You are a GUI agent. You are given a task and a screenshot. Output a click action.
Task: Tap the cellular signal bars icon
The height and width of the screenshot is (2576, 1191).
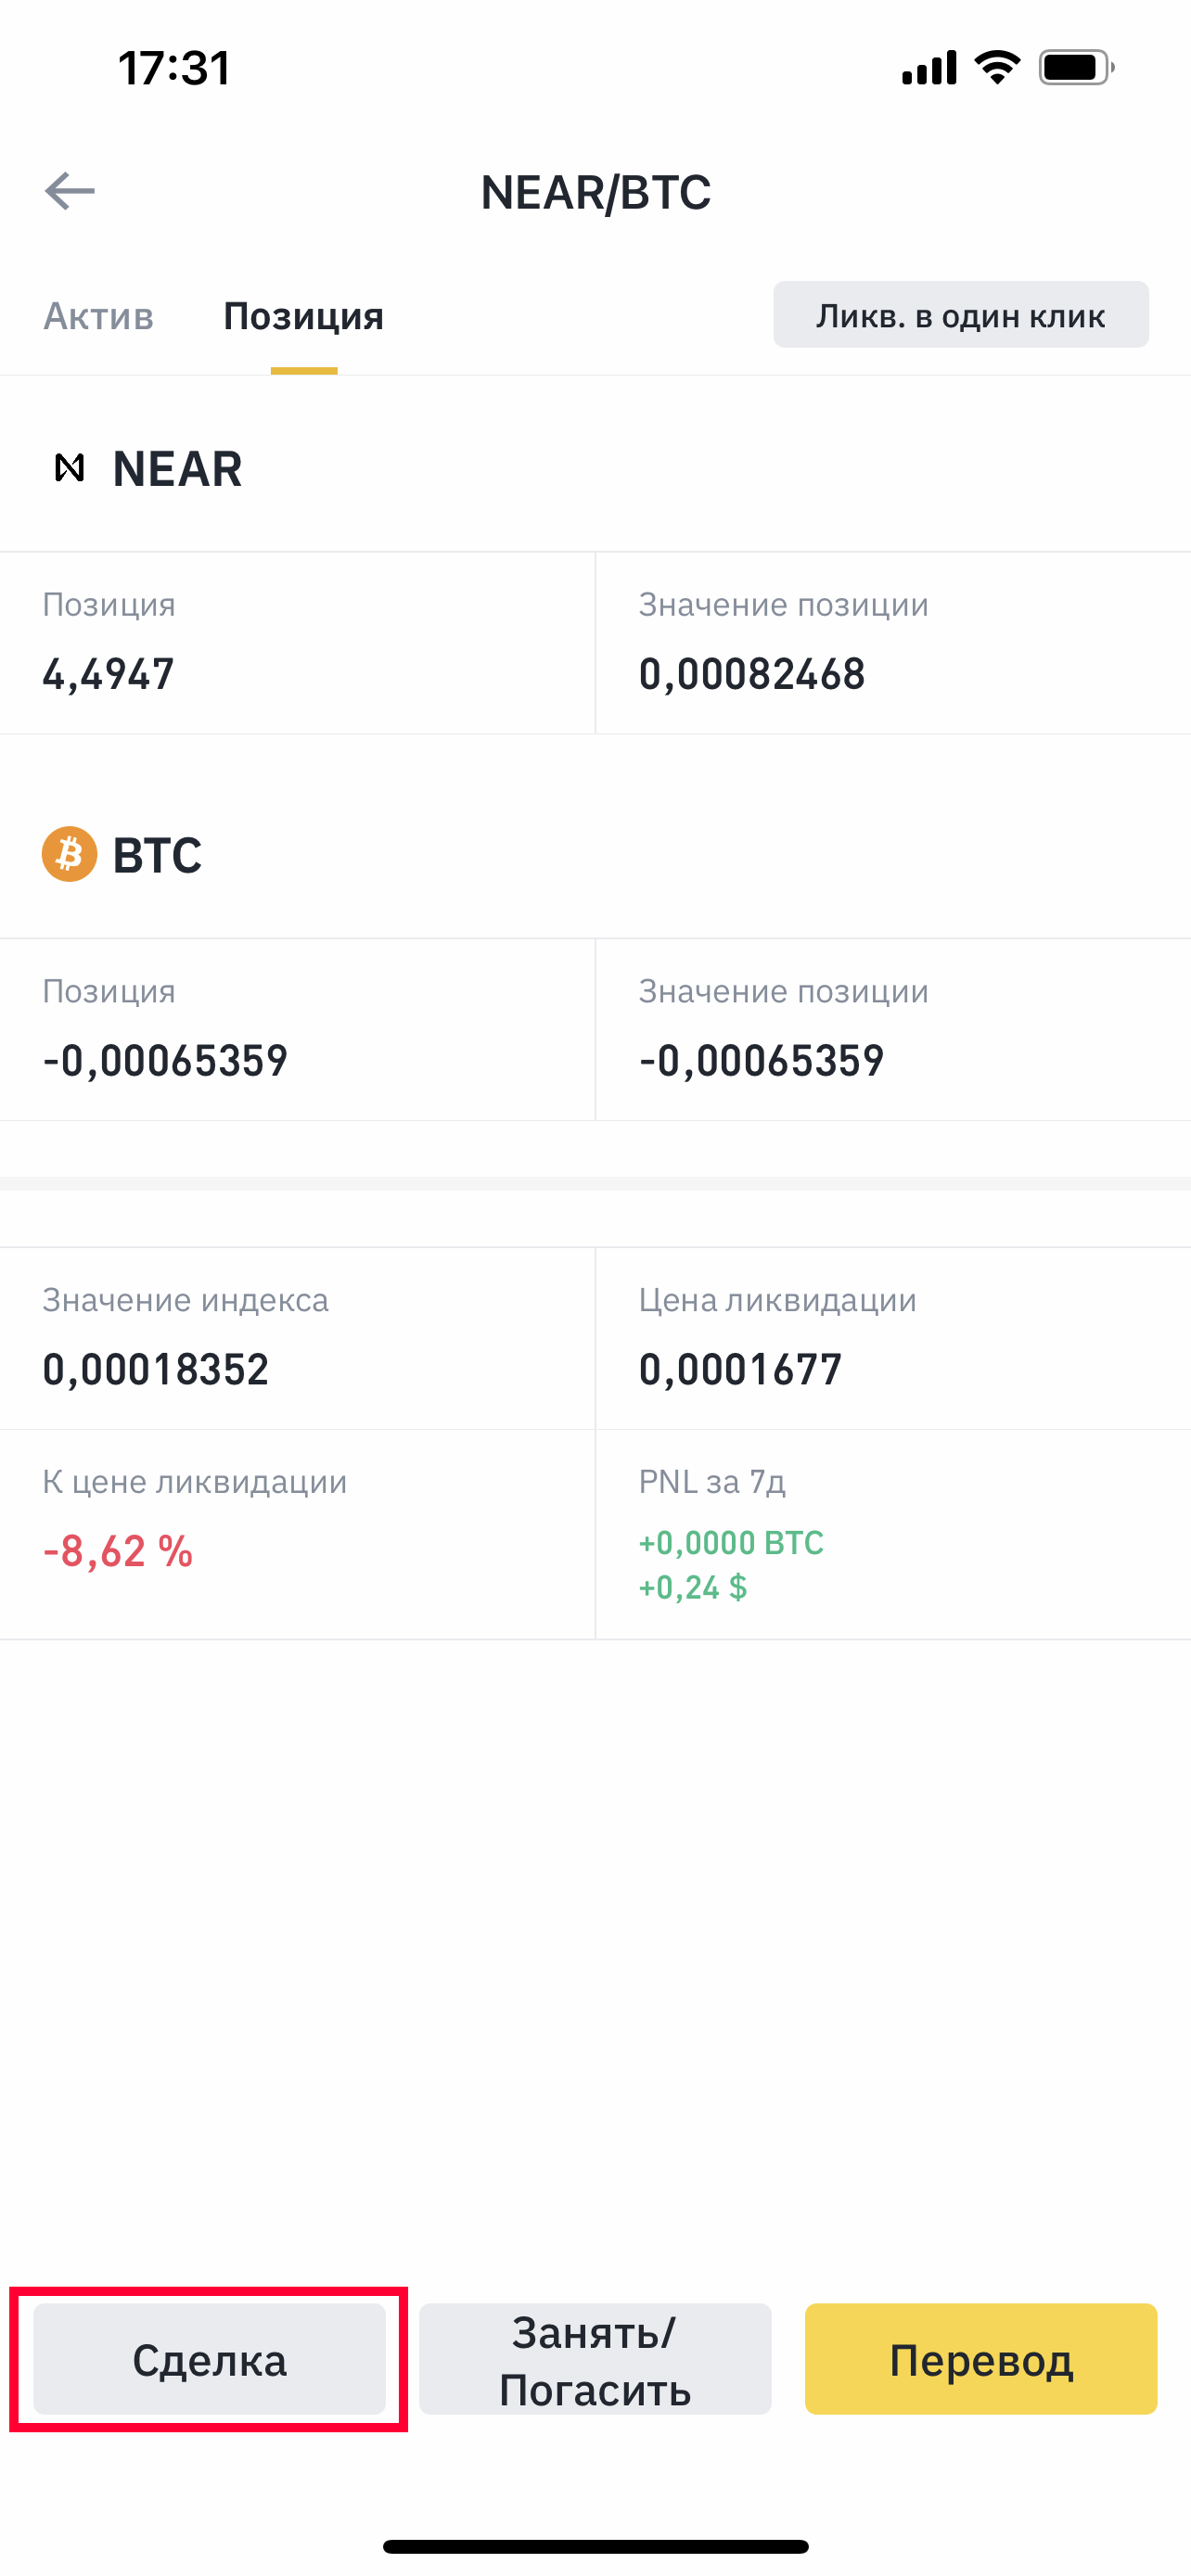[x=929, y=67]
